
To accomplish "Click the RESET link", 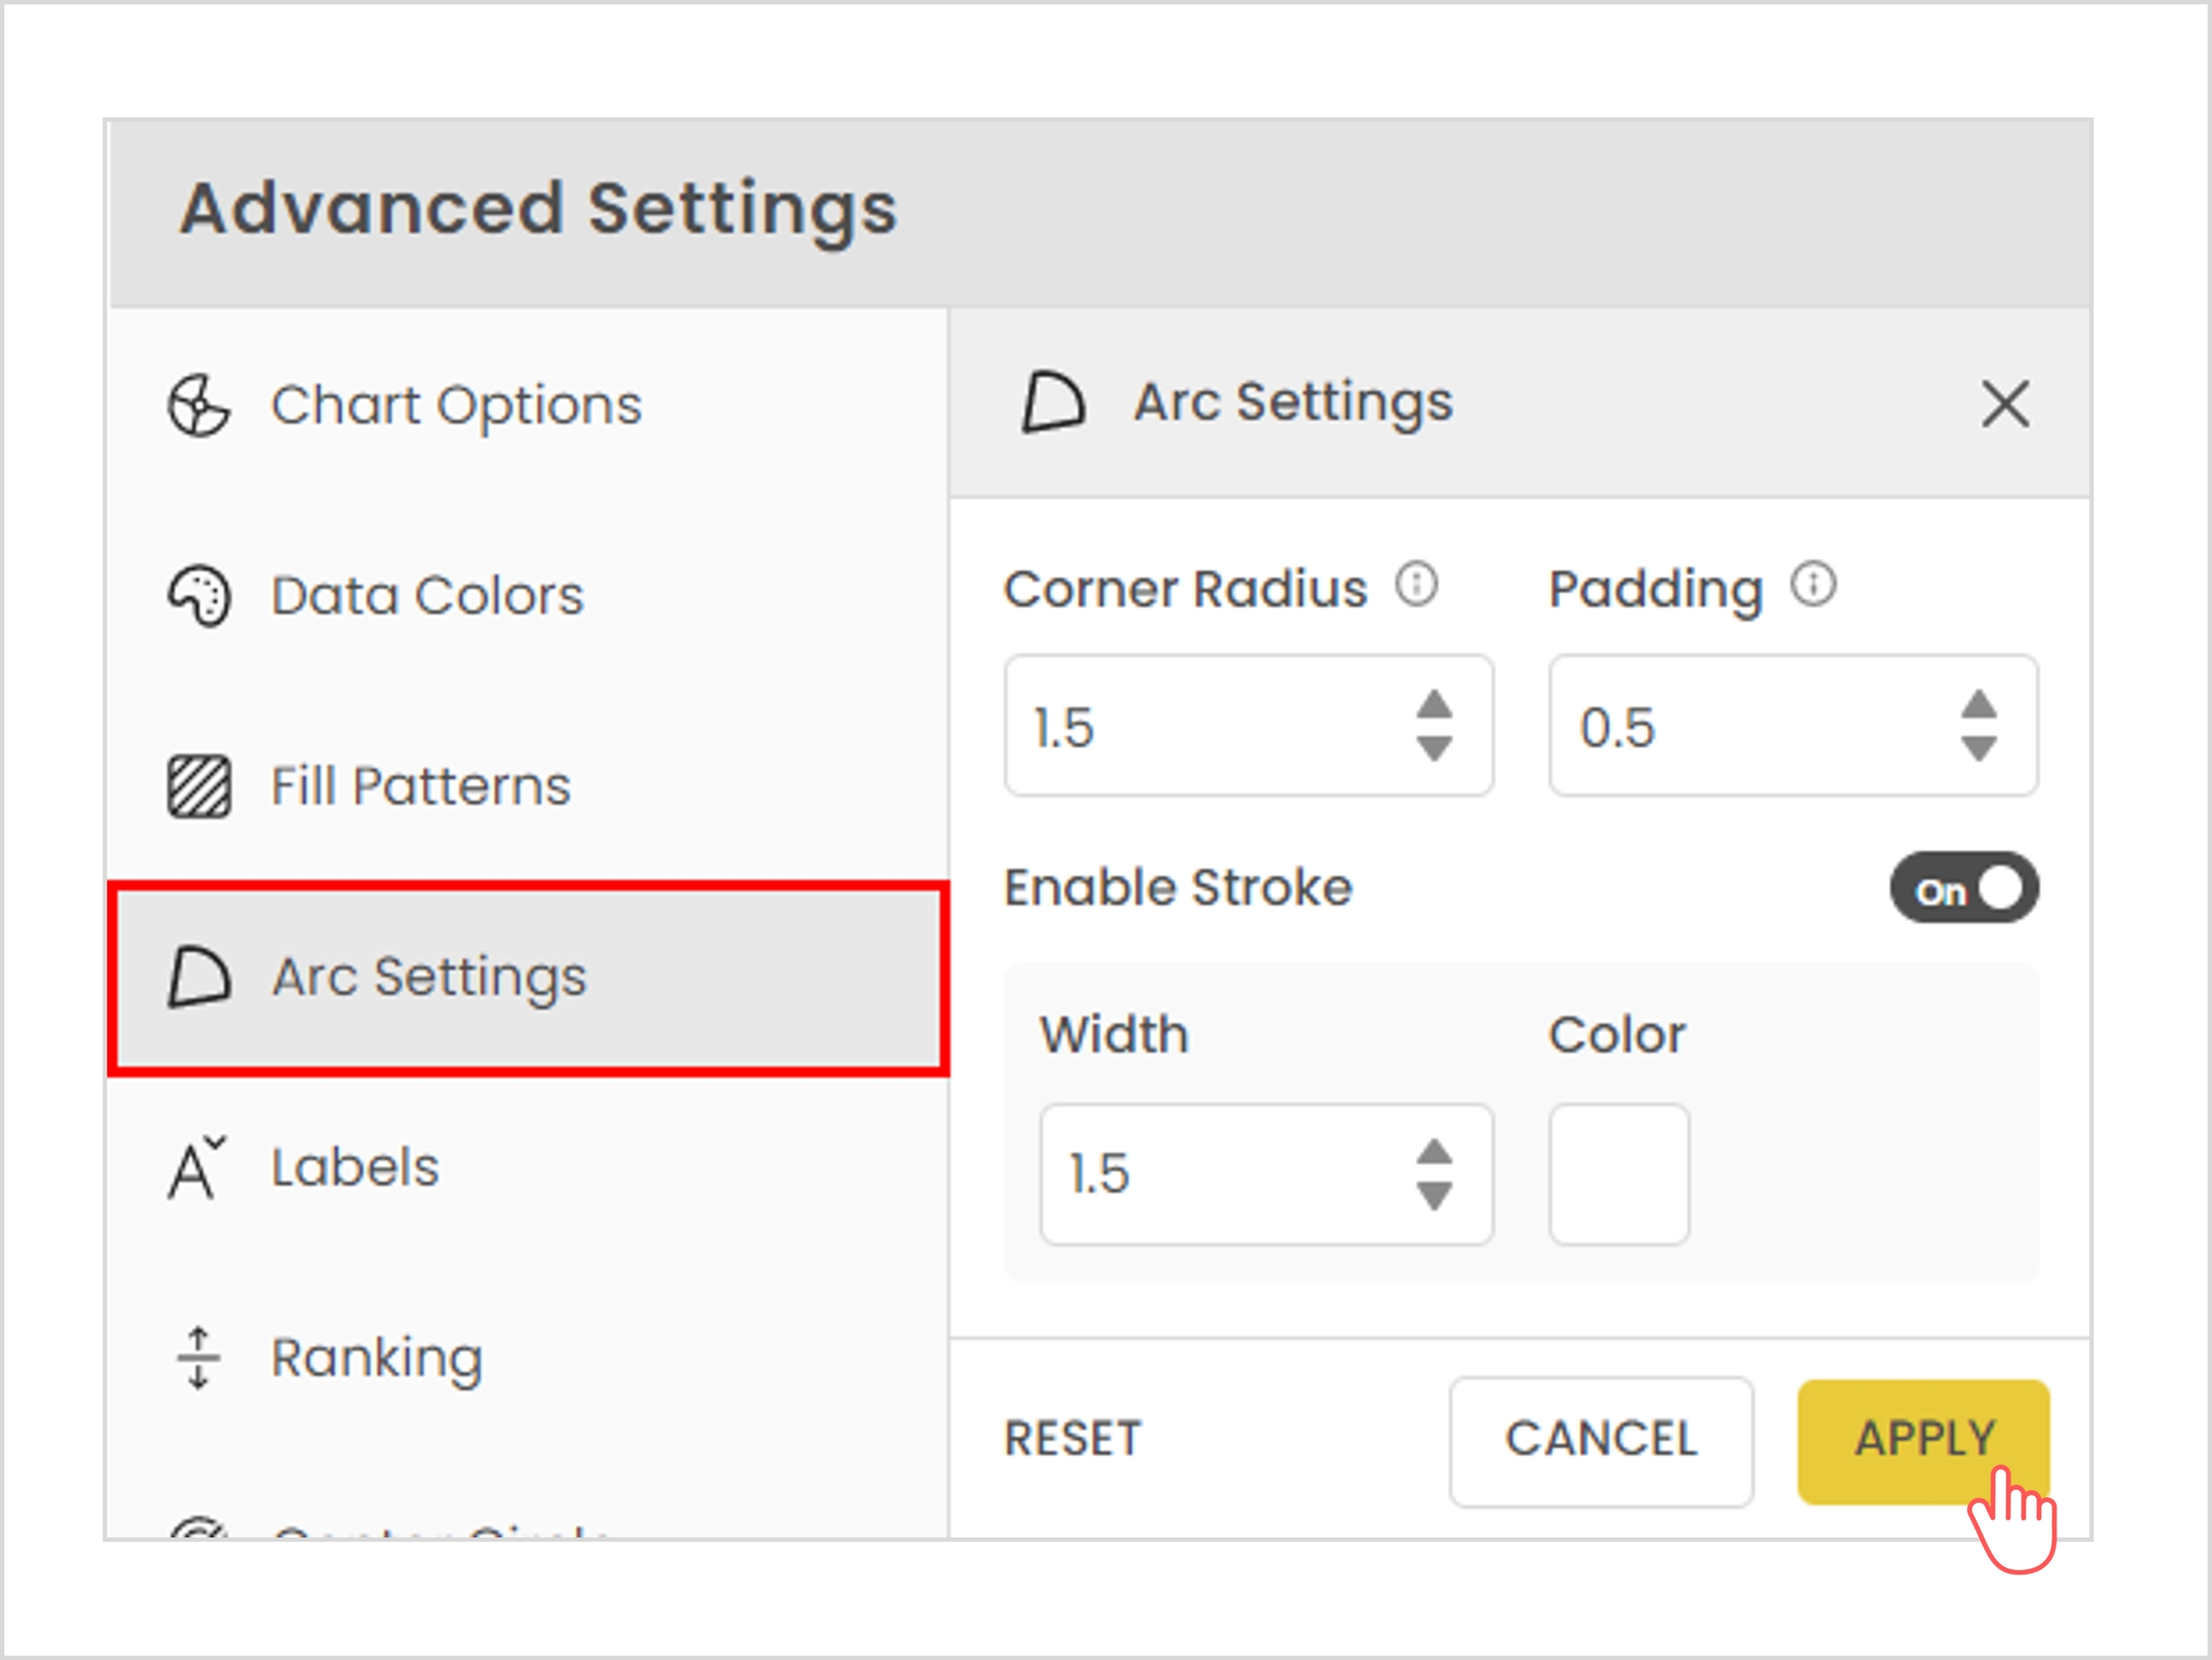I will (x=1072, y=1440).
